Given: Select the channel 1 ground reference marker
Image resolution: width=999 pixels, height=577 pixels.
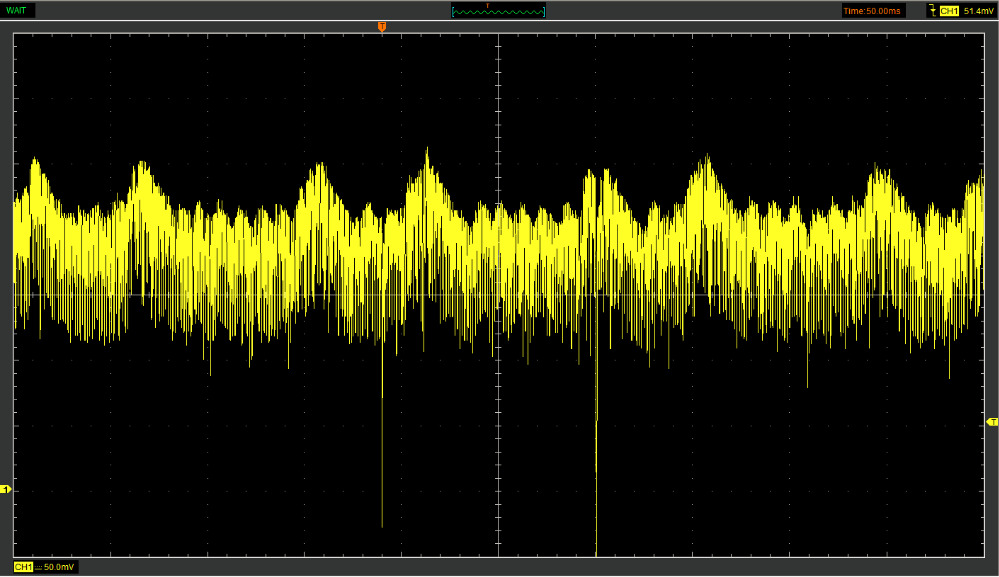Looking at the screenshot, I should tap(5, 489).
